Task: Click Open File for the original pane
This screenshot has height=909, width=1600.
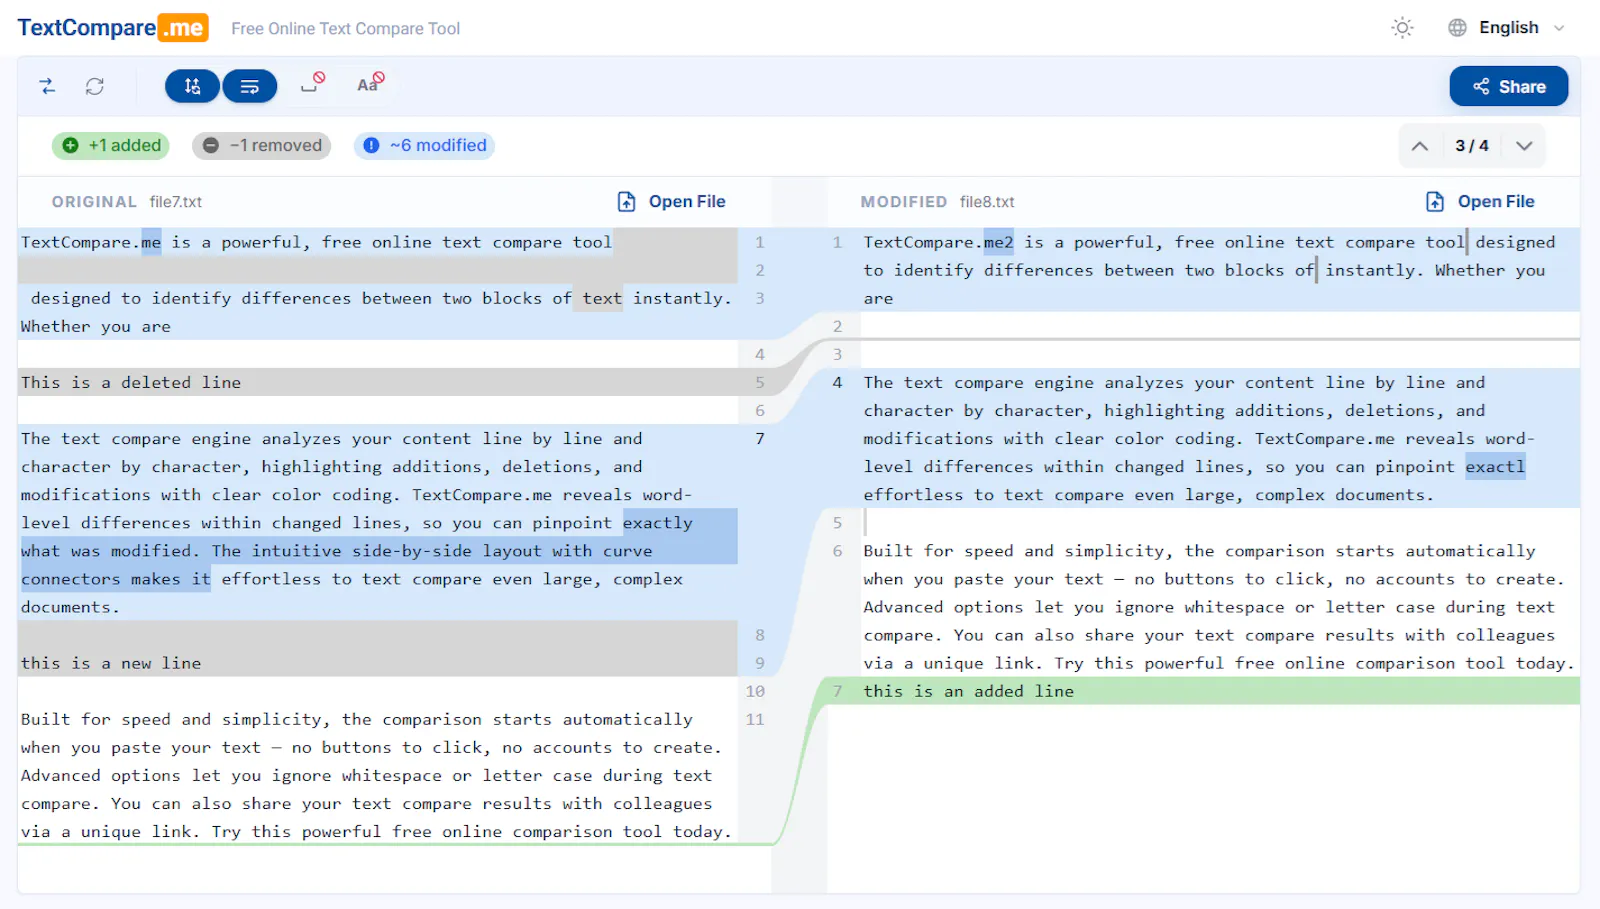Action: (x=671, y=201)
